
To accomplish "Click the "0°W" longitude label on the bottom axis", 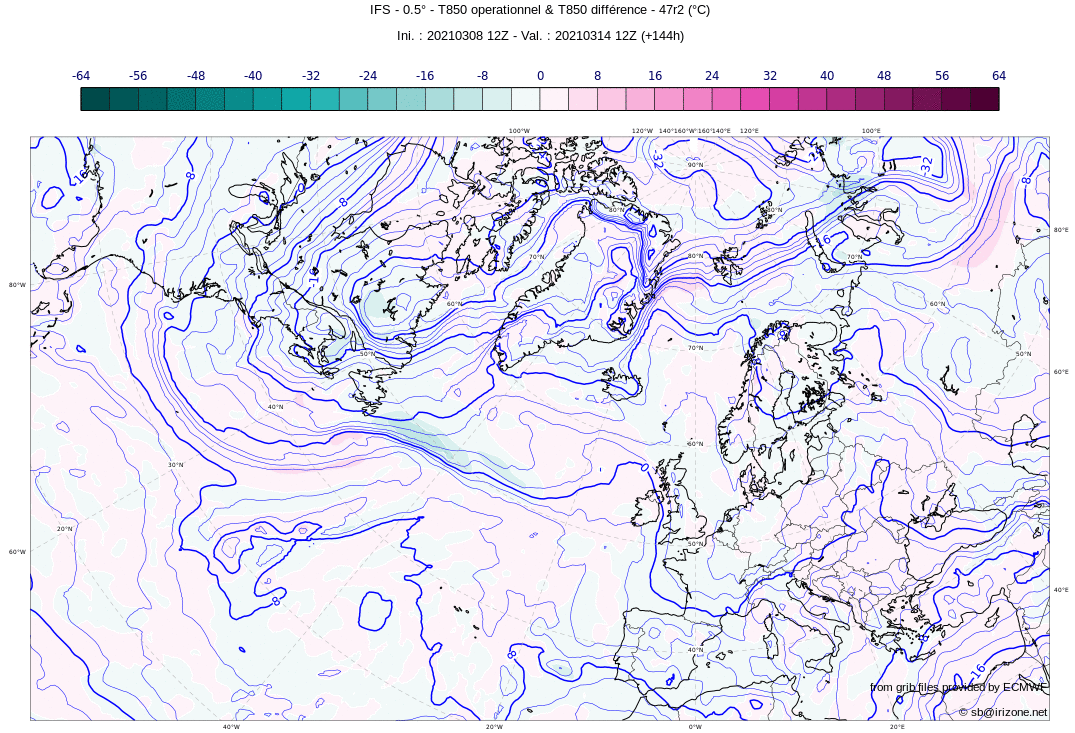I will (x=695, y=727).
